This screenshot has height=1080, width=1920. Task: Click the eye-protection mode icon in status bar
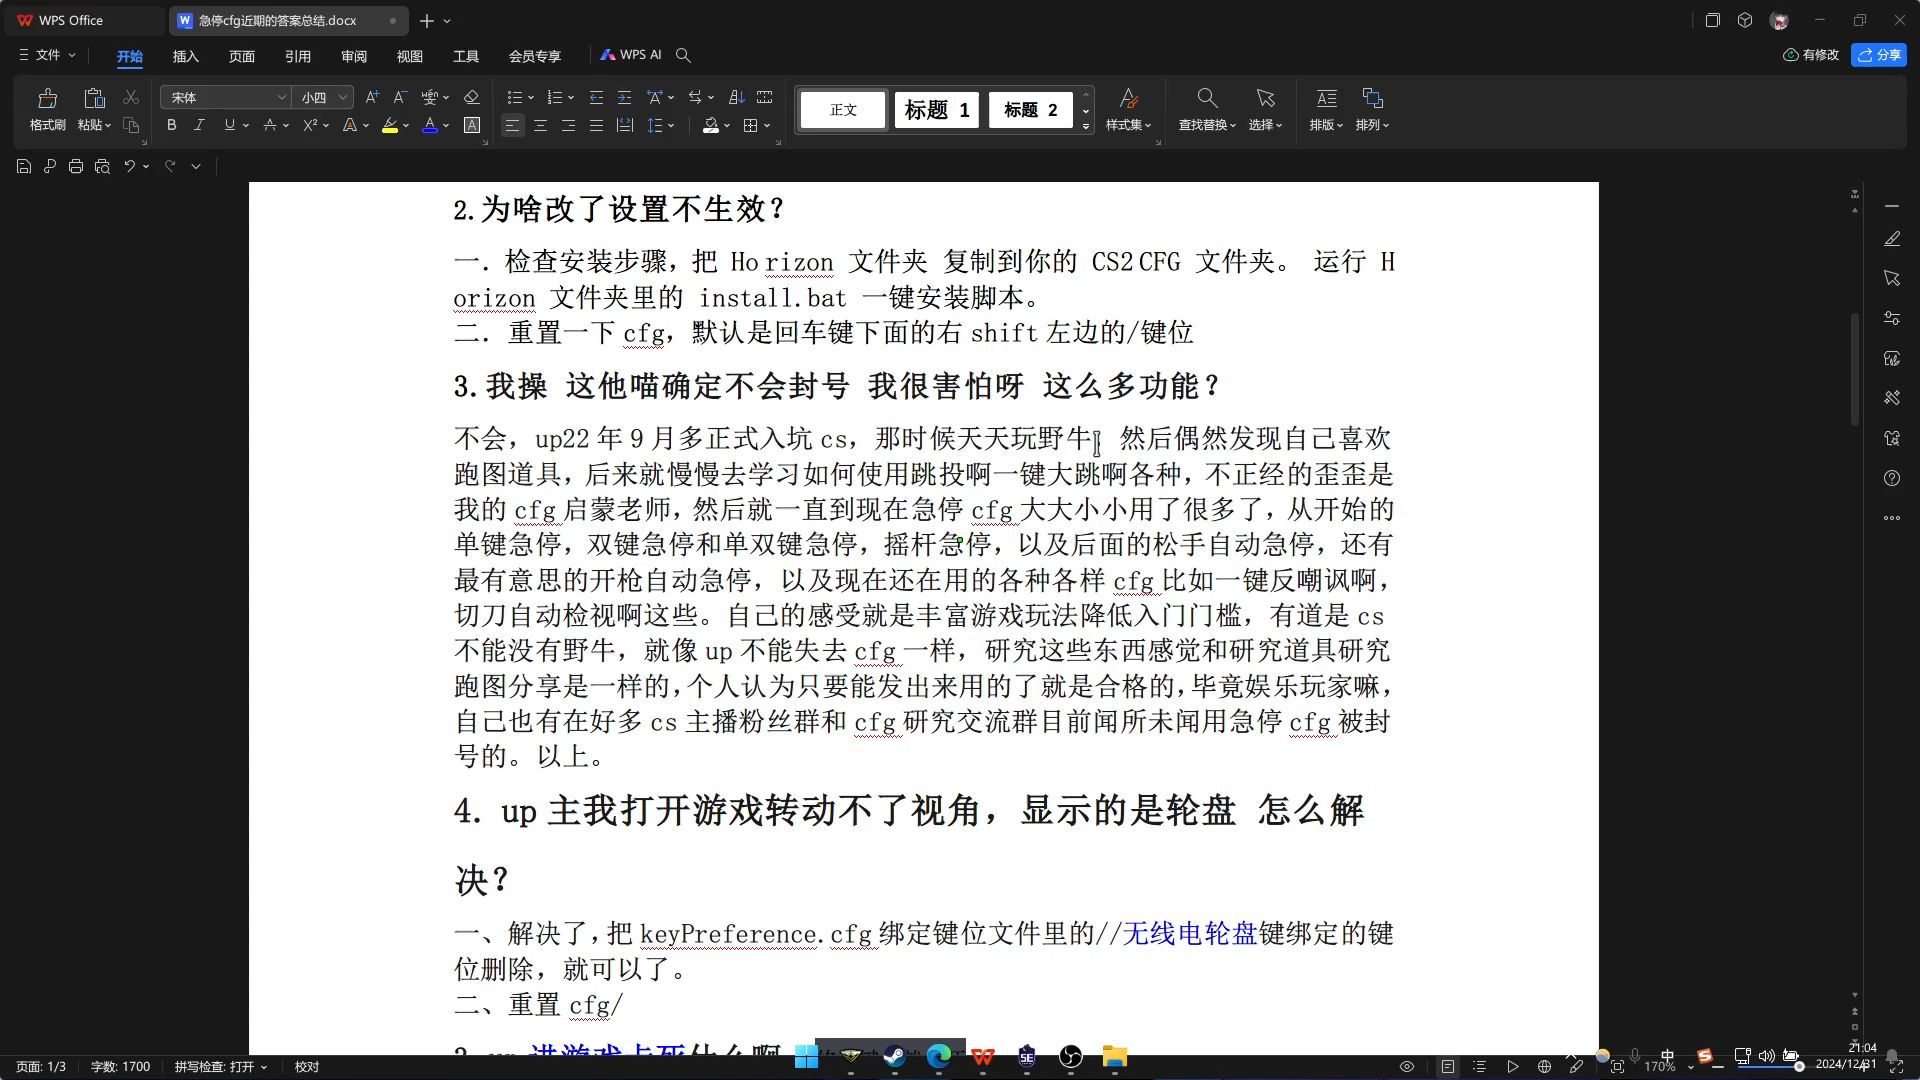(1407, 1067)
